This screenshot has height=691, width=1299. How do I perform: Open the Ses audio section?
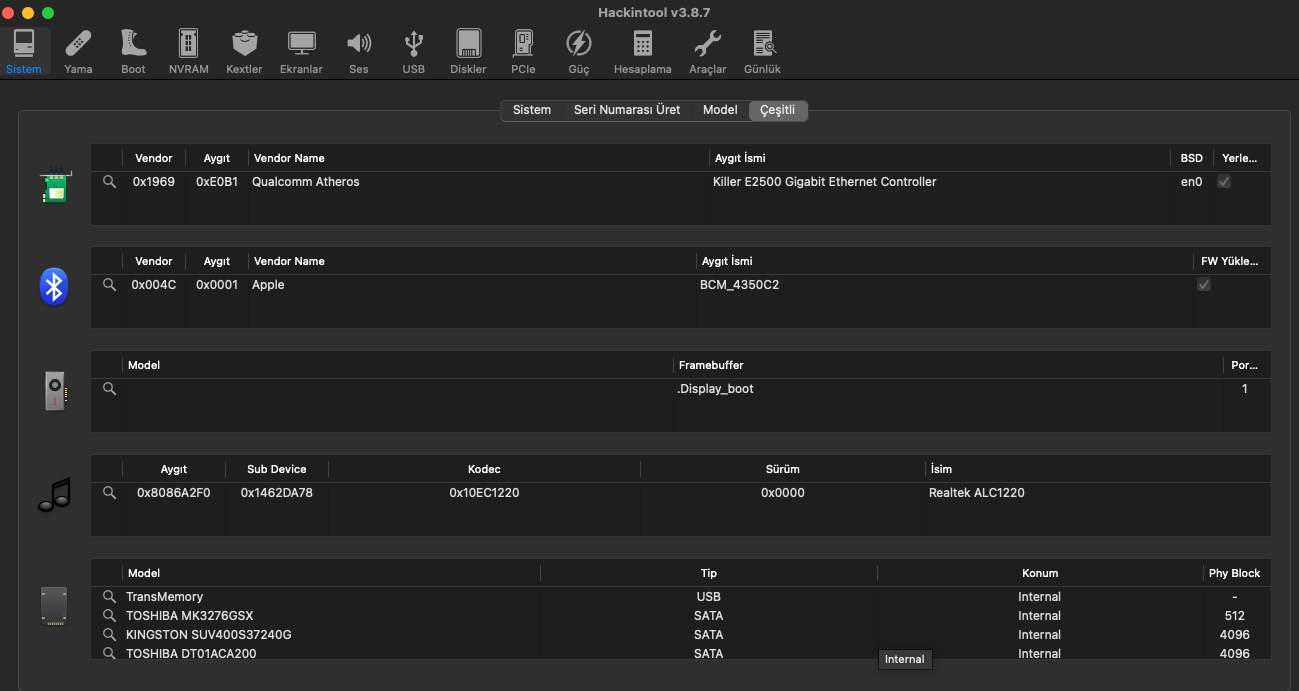[359, 51]
